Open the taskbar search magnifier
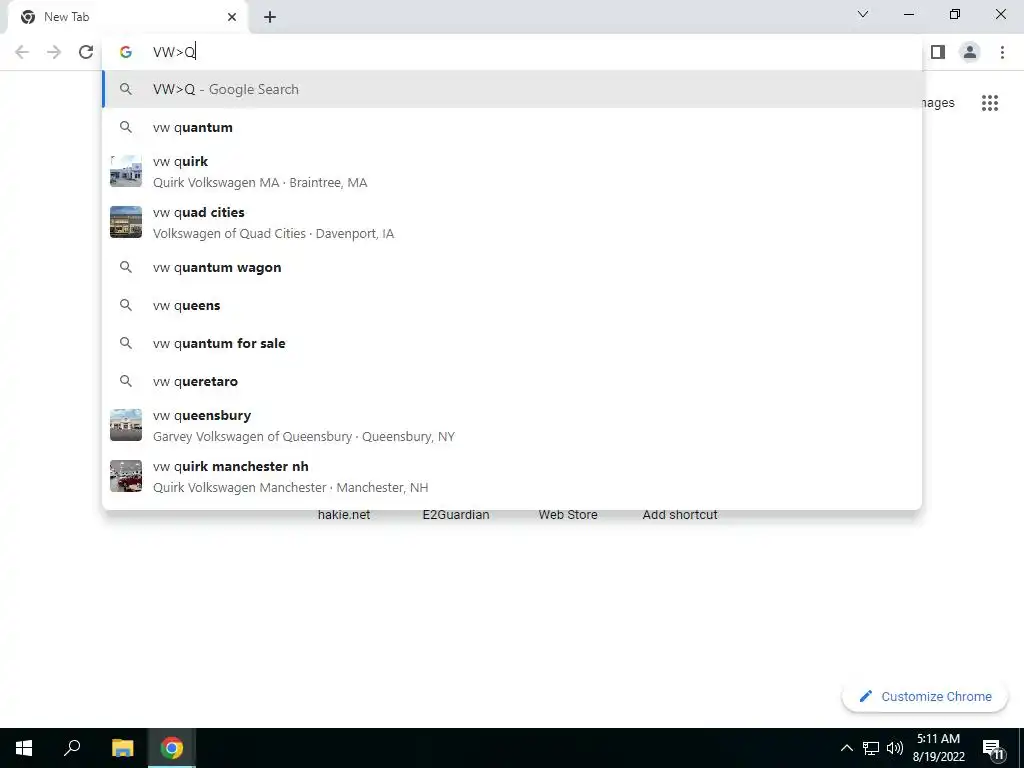The image size is (1024, 768). pos(72,748)
